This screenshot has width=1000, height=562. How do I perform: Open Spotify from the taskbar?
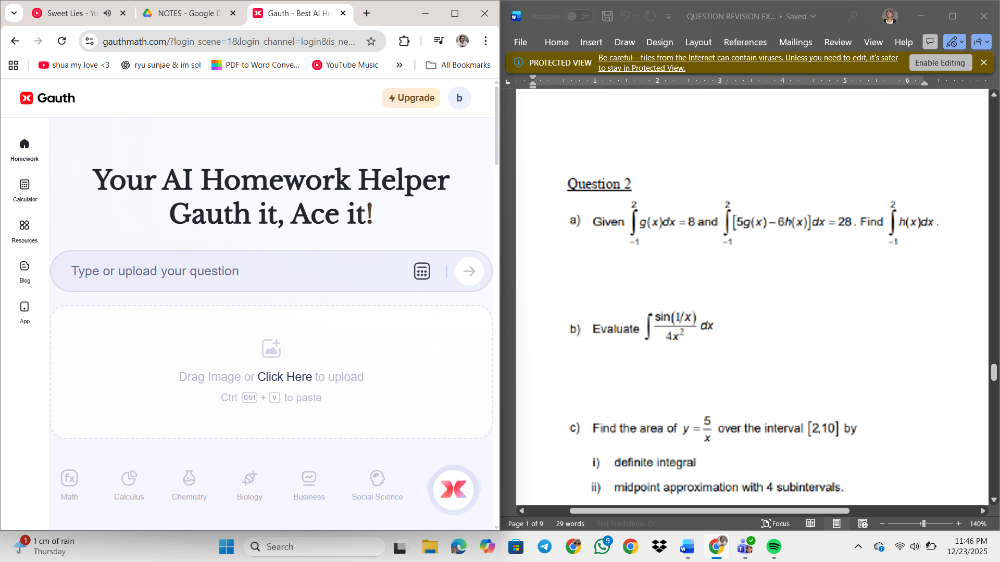pos(773,547)
